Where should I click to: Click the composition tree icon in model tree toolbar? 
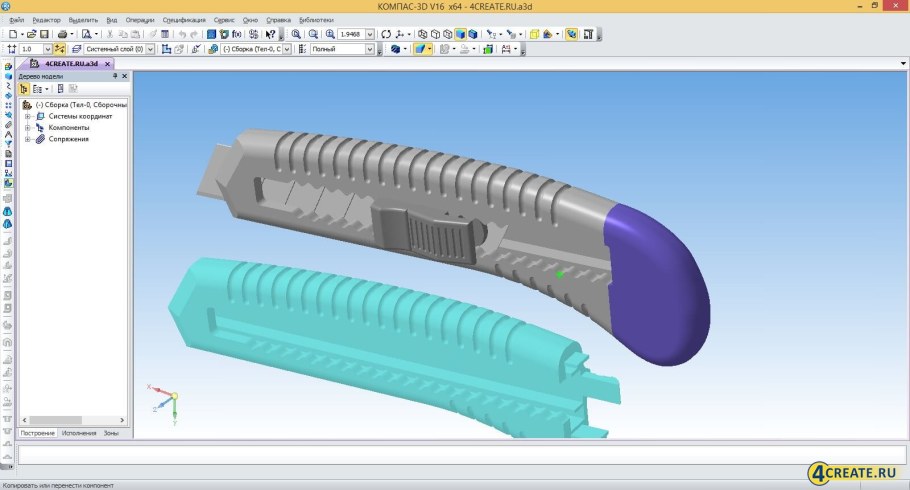click(38, 89)
